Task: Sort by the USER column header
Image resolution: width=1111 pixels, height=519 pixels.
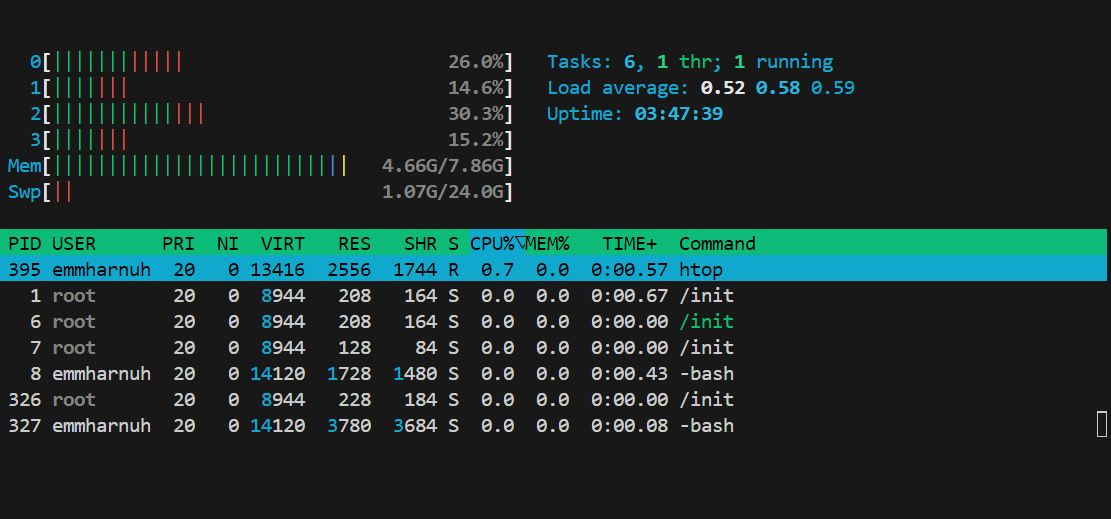Action: (74, 243)
